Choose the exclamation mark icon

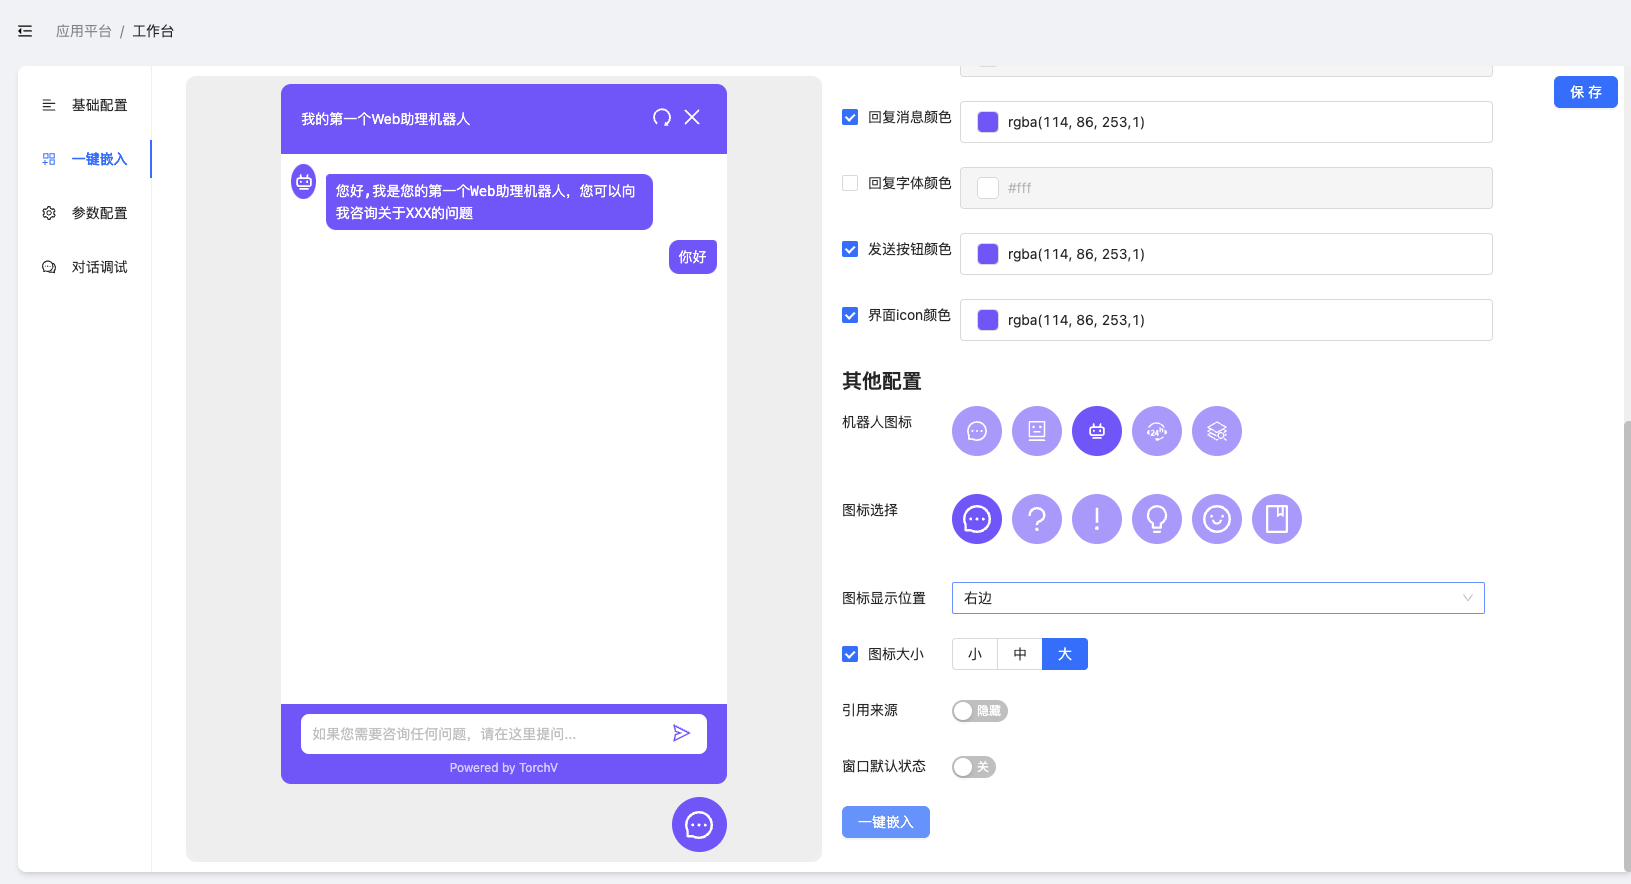[x=1097, y=519]
